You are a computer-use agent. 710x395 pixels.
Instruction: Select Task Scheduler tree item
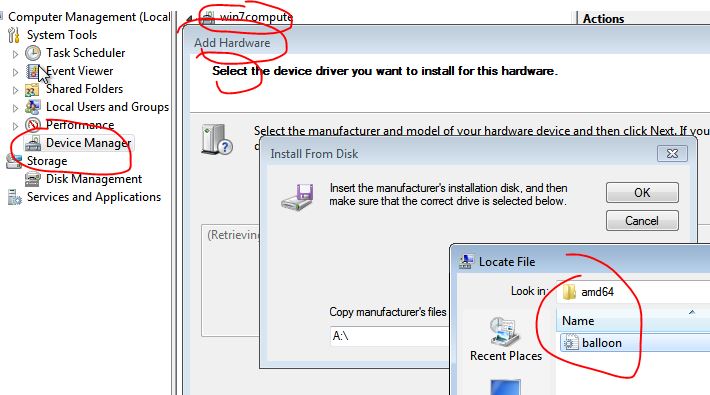(x=86, y=53)
